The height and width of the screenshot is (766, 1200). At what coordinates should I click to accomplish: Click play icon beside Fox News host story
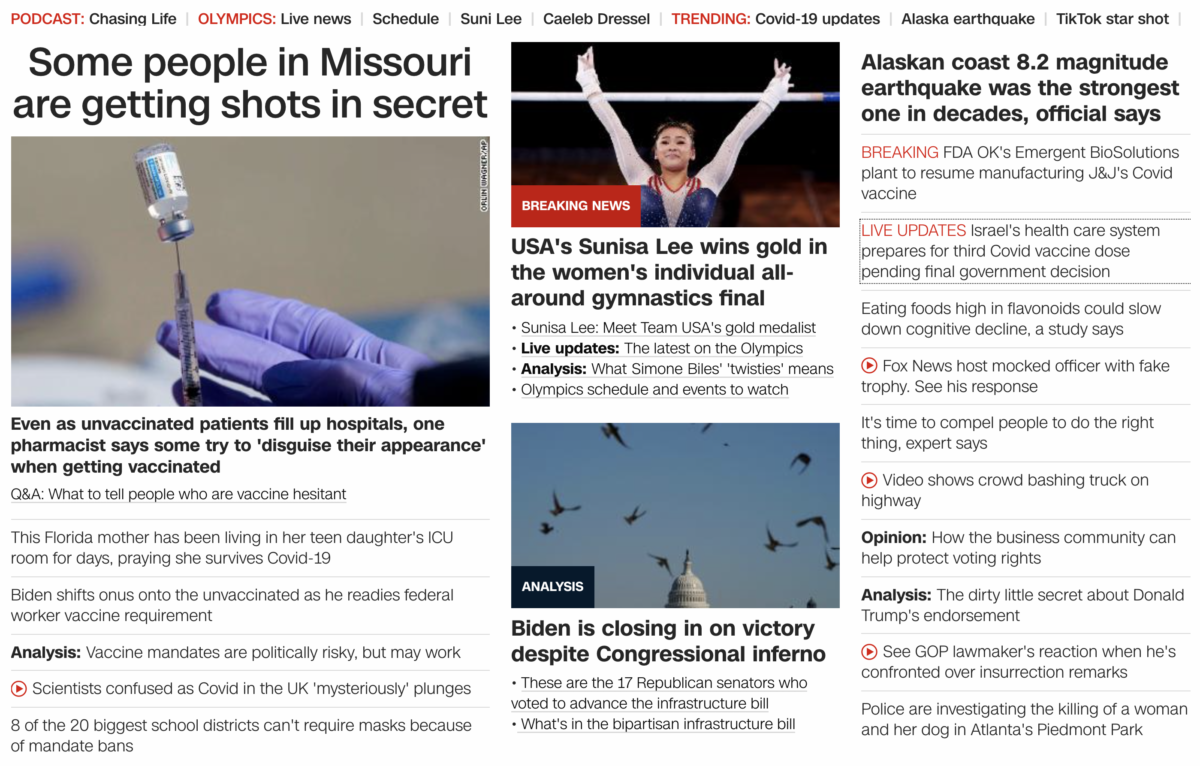[x=869, y=366]
